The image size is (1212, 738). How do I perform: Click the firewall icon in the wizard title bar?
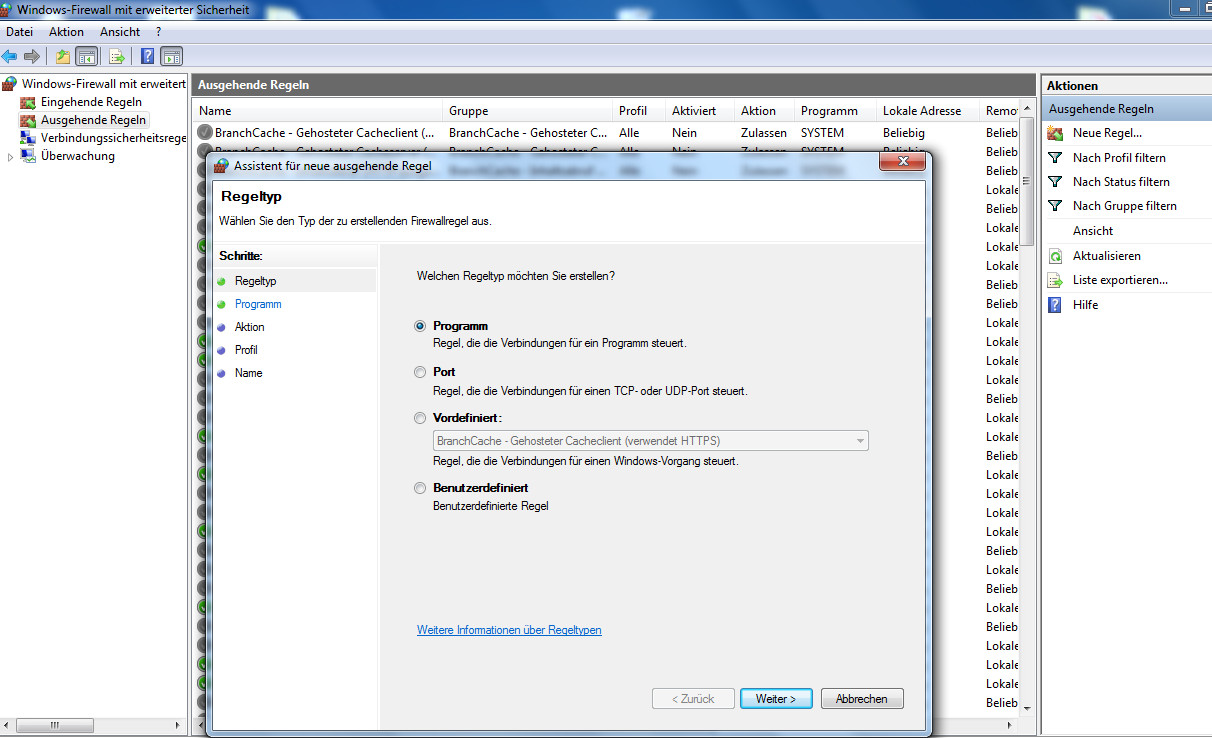point(222,165)
